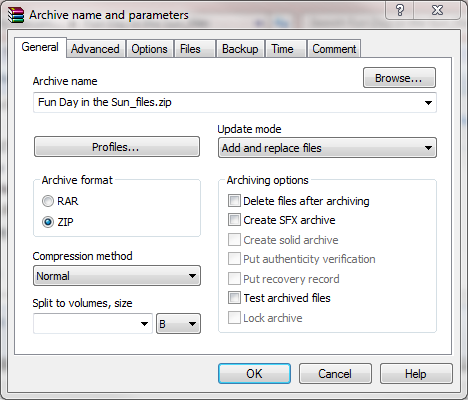The image size is (468, 400).
Task: Check Create SFX archive option
Action: pyautogui.click(x=234, y=220)
